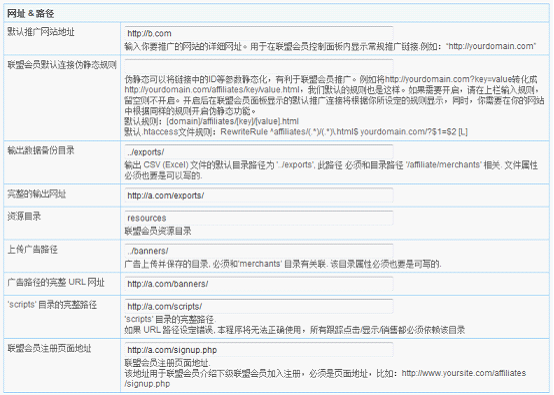
Task: Click the http://a.com/scripts/ path field
Action: click(259, 306)
